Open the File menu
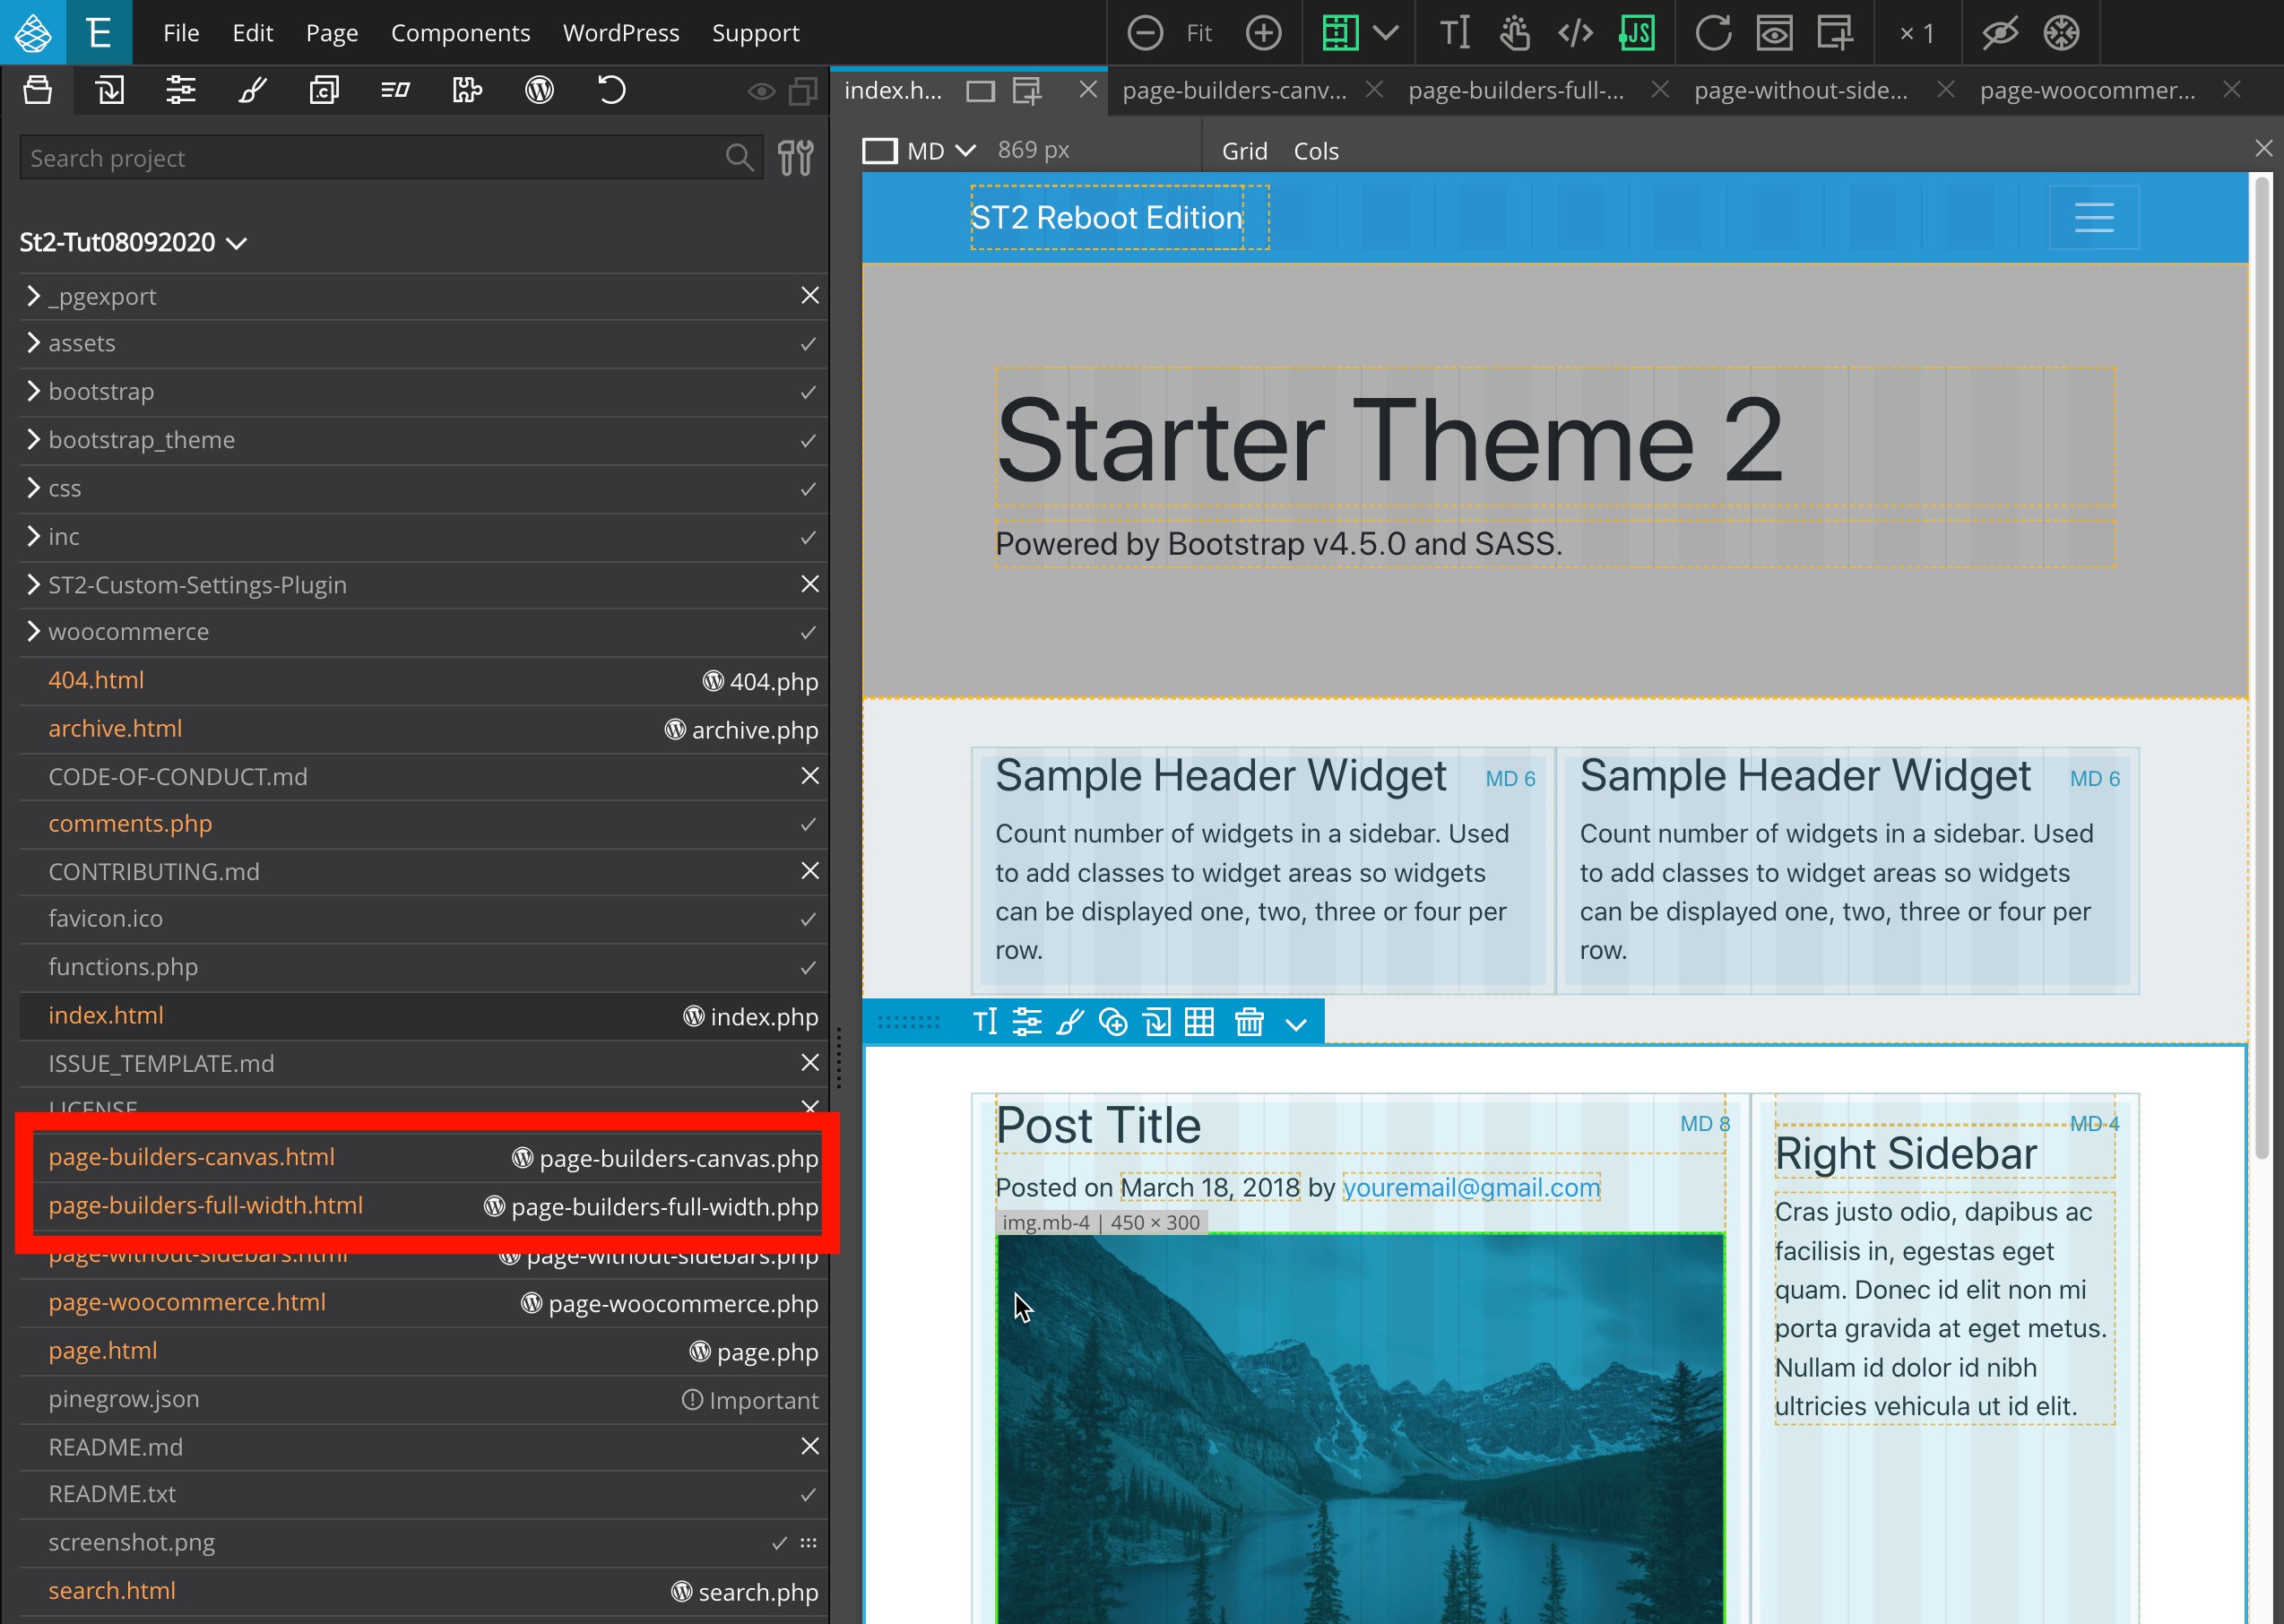 coord(181,33)
